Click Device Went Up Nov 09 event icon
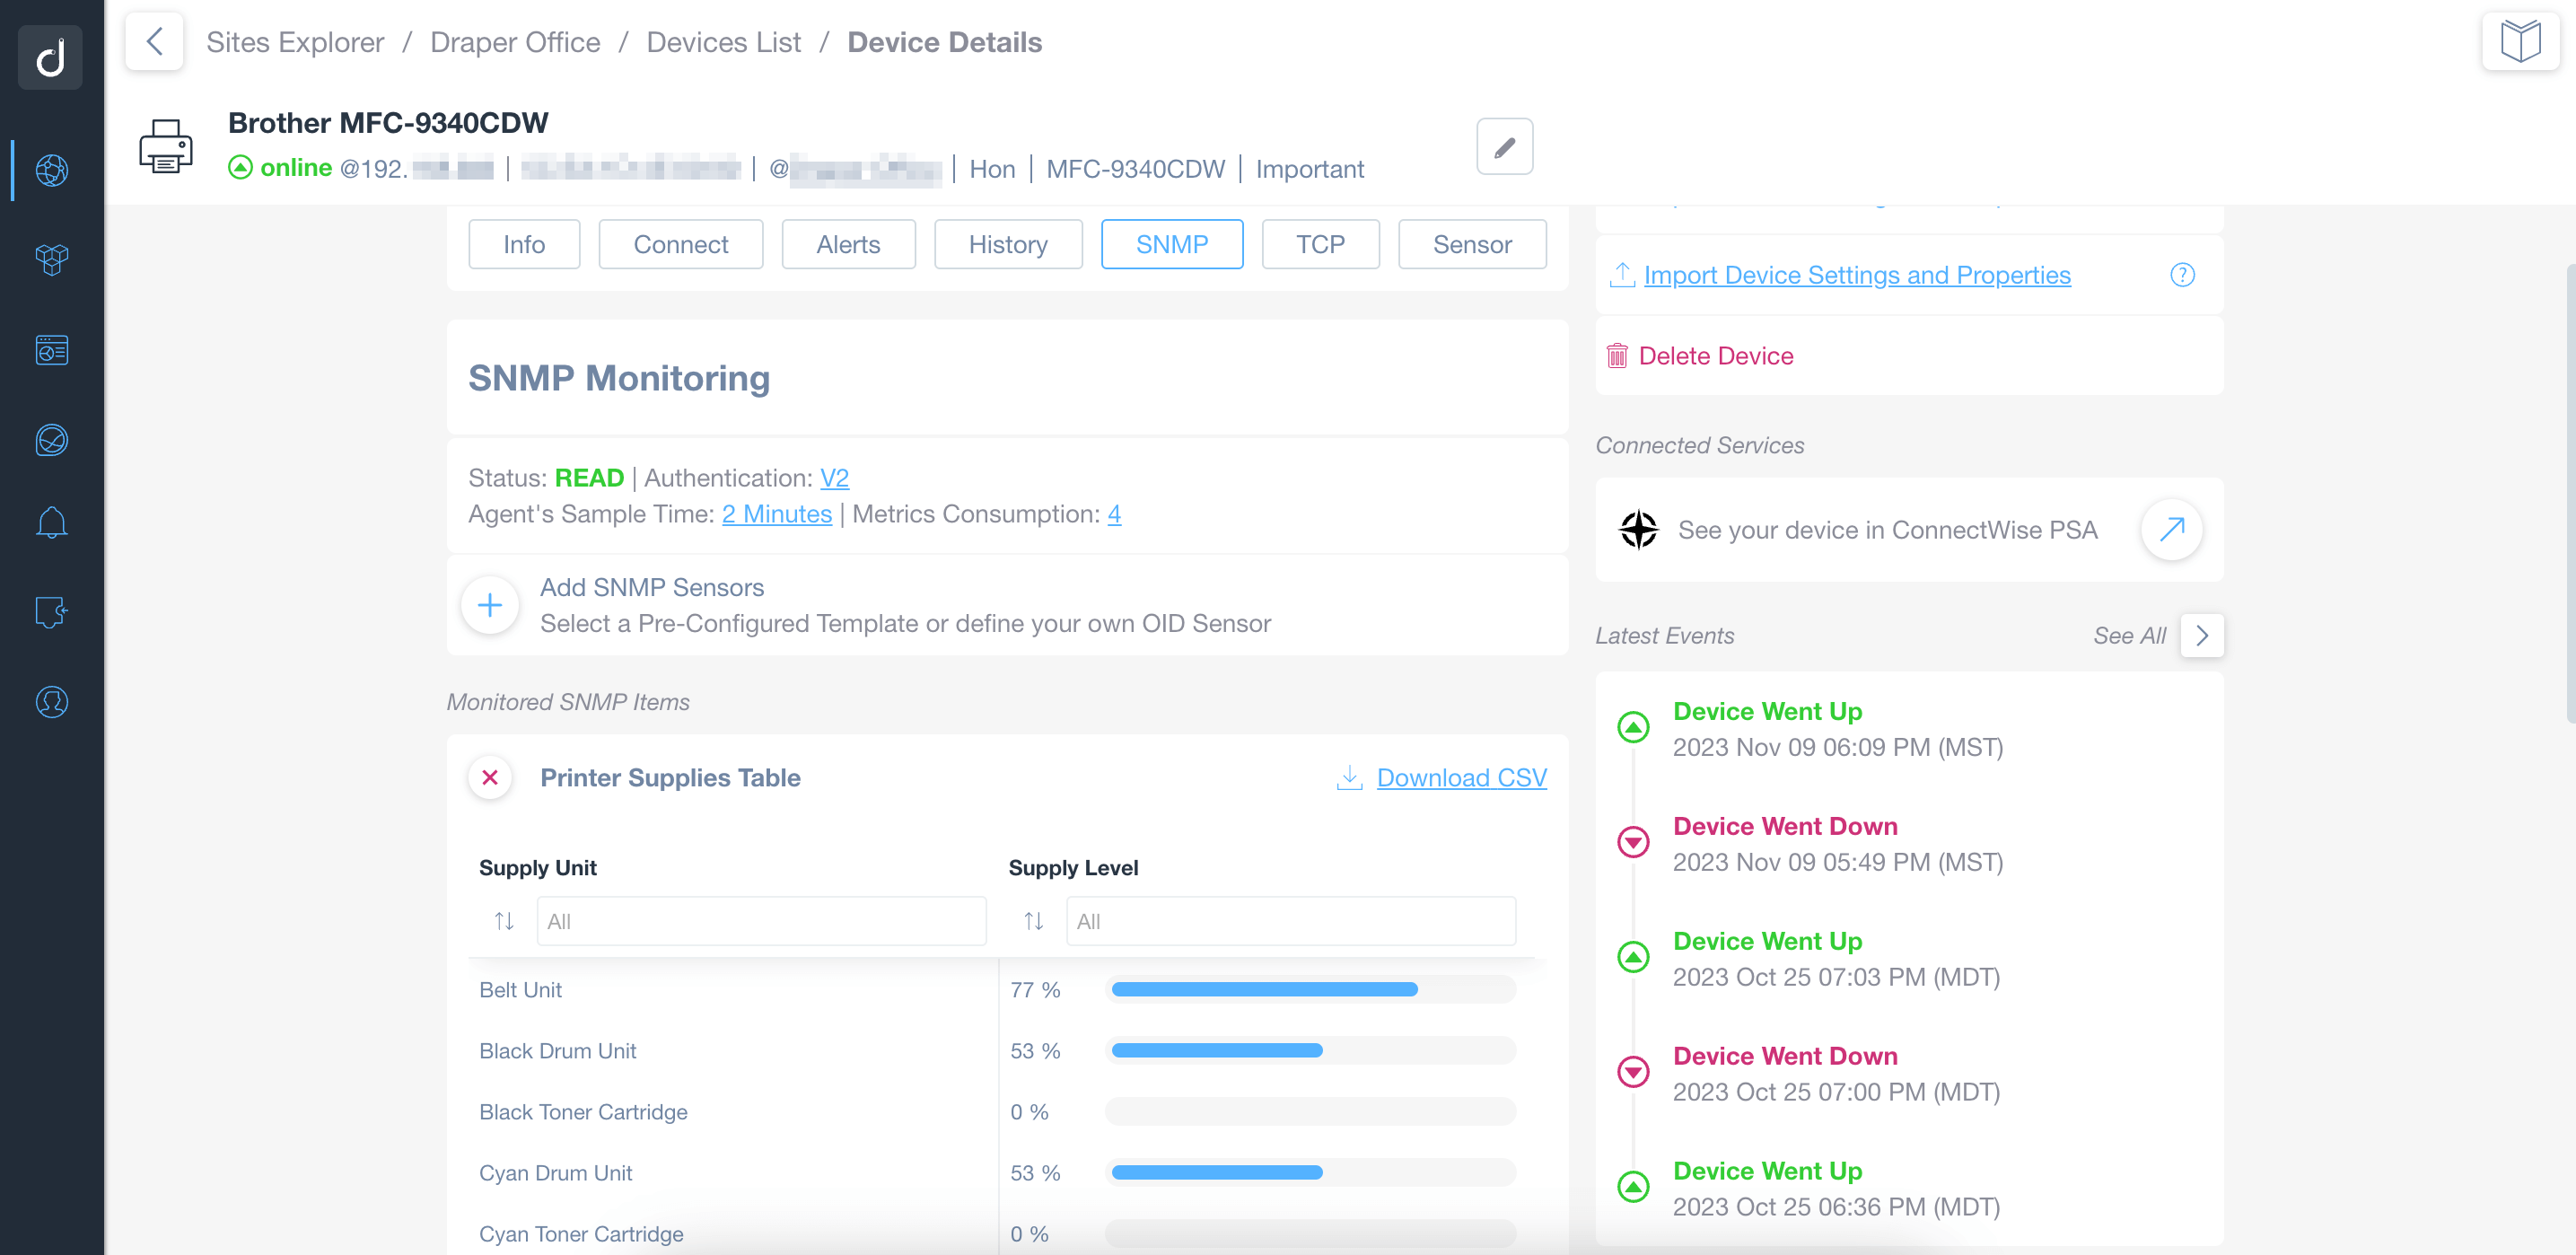 coord(1633,727)
